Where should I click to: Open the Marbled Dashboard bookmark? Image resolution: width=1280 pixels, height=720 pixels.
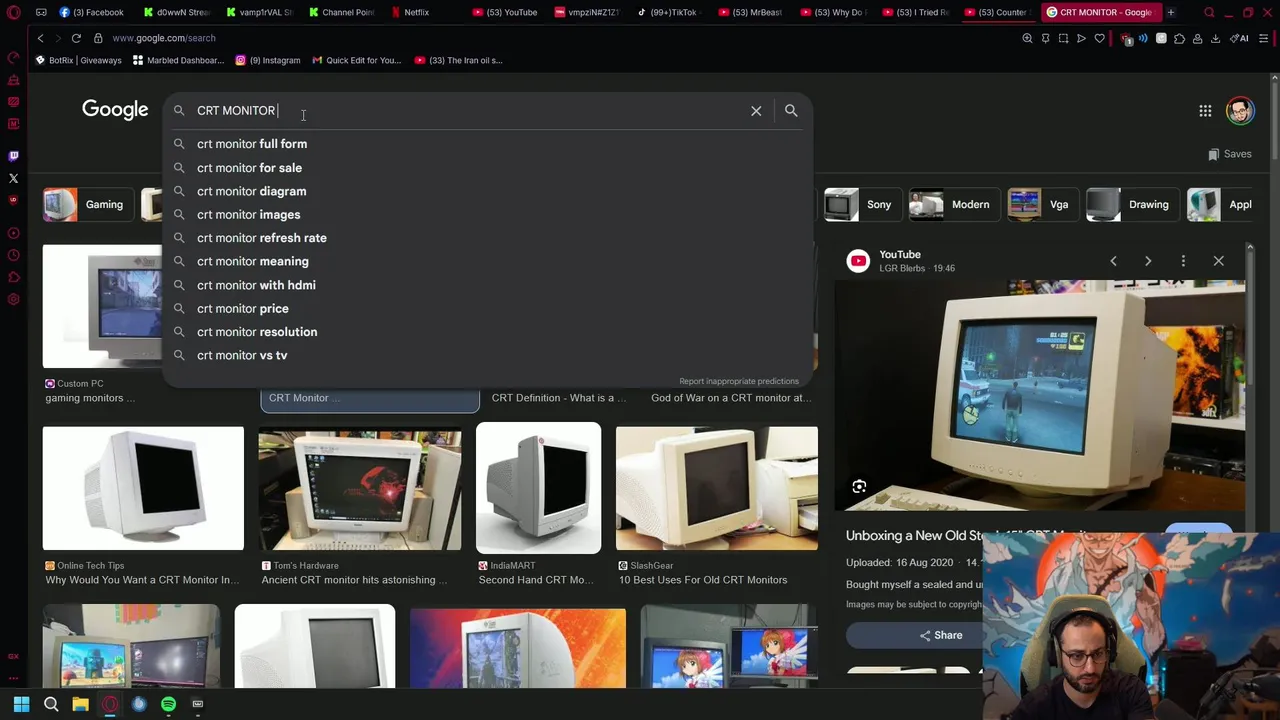pyautogui.click(x=178, y=60)
